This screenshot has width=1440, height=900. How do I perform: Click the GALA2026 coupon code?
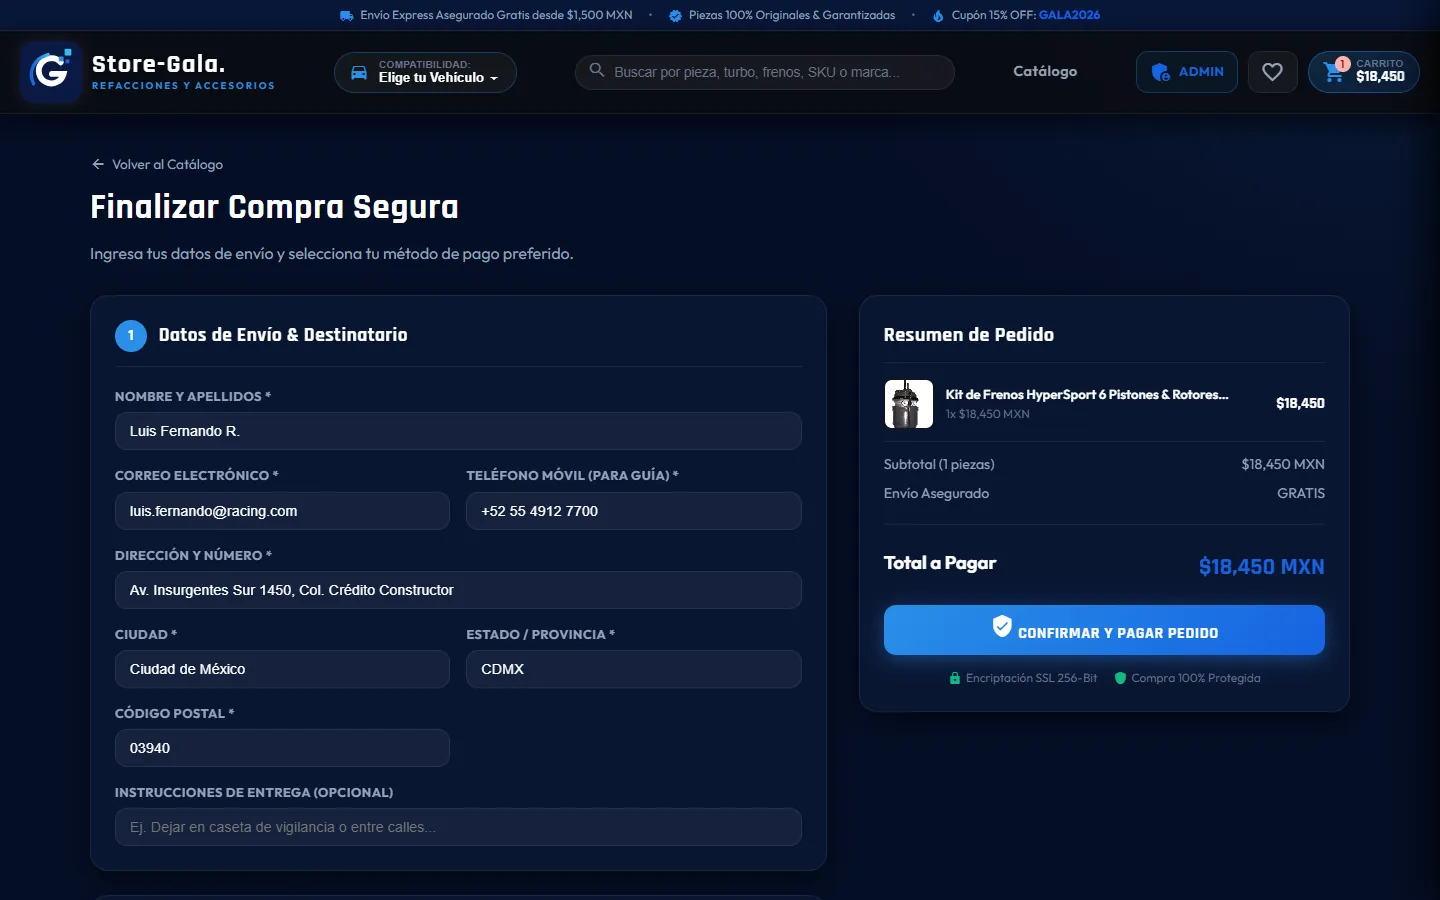coord(1069,15)
